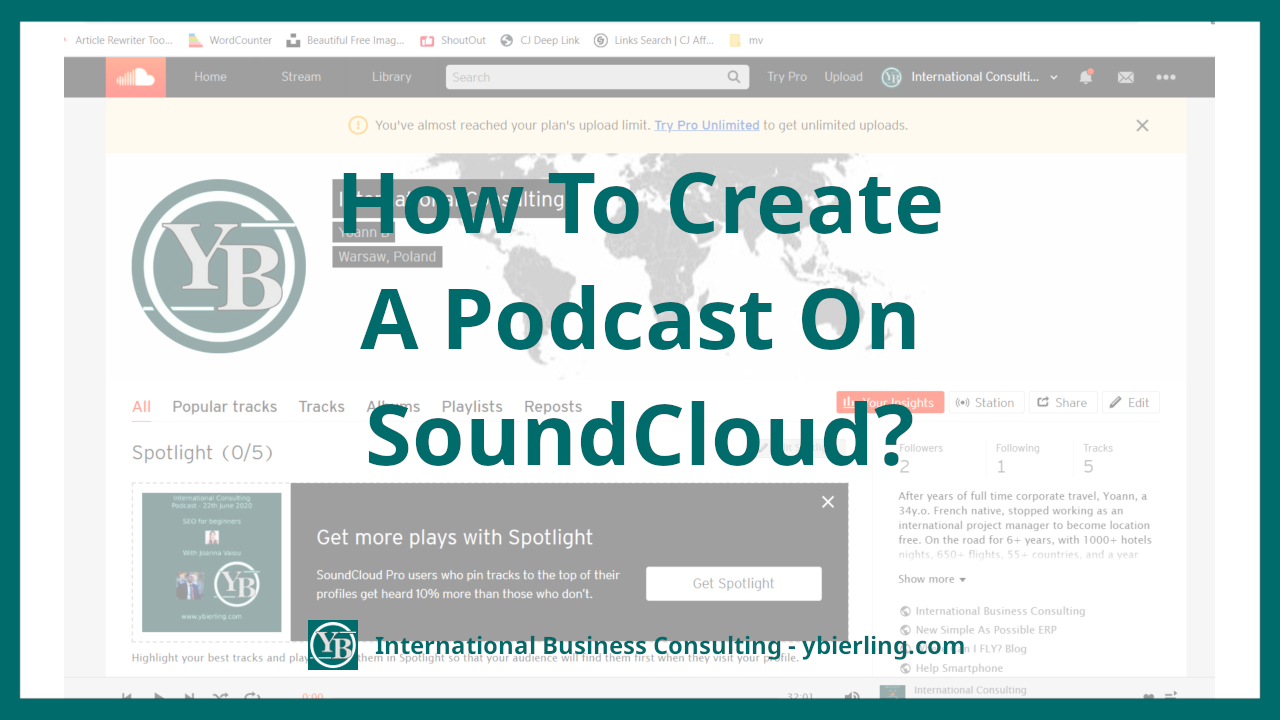The width and height of the screenshot is (1280, 720).
Task: Click the SoundCloud logo icon
Action: pyautogui.click(x=135, y=77)
